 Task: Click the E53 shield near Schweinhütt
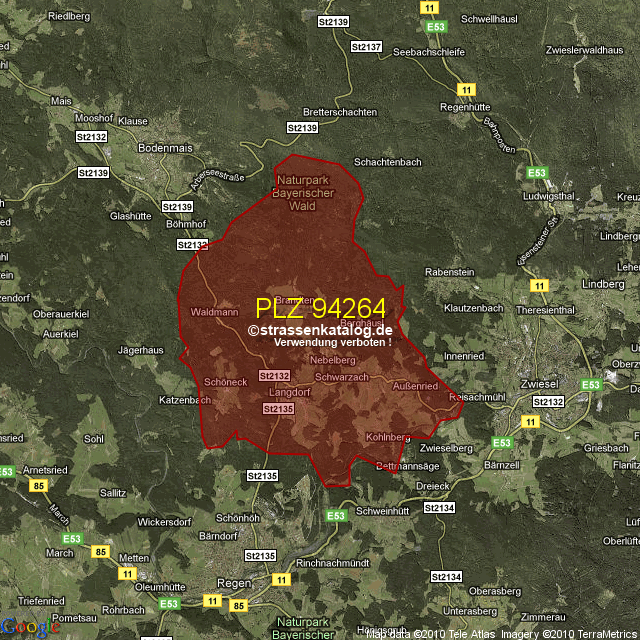click(x=337, y=515)
